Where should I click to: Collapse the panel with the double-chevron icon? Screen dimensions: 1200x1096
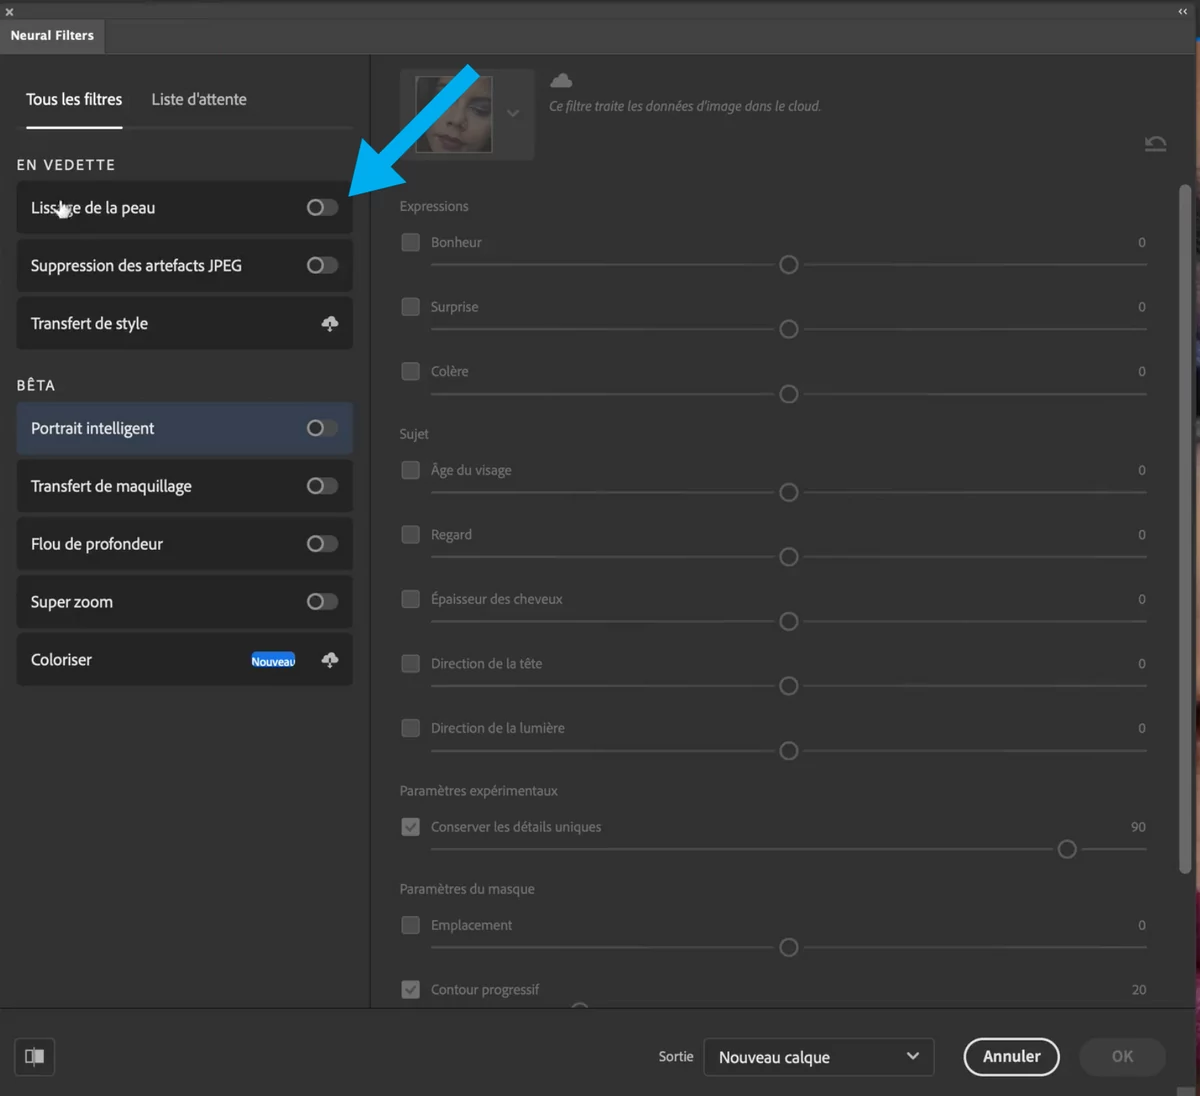(x=1182, y=12)
